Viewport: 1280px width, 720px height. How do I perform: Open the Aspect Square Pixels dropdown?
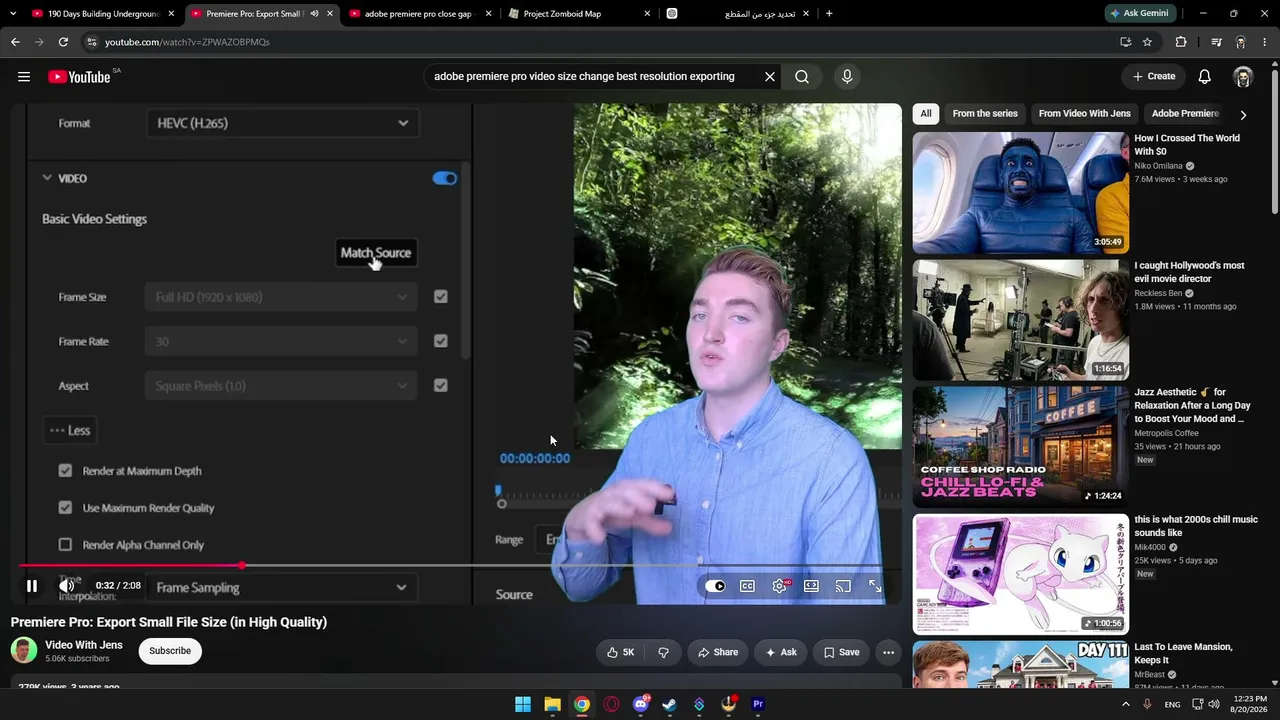281,385
